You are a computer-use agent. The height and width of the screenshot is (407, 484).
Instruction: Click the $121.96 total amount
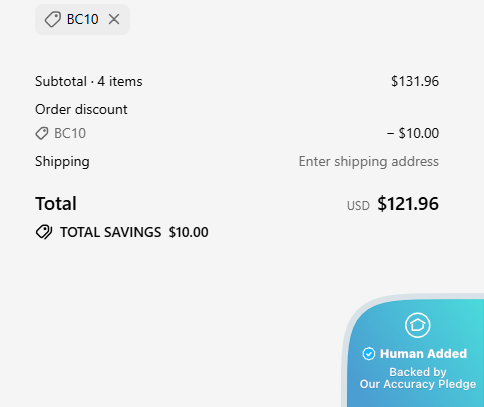pyautogui.click(x=408, y=204)
